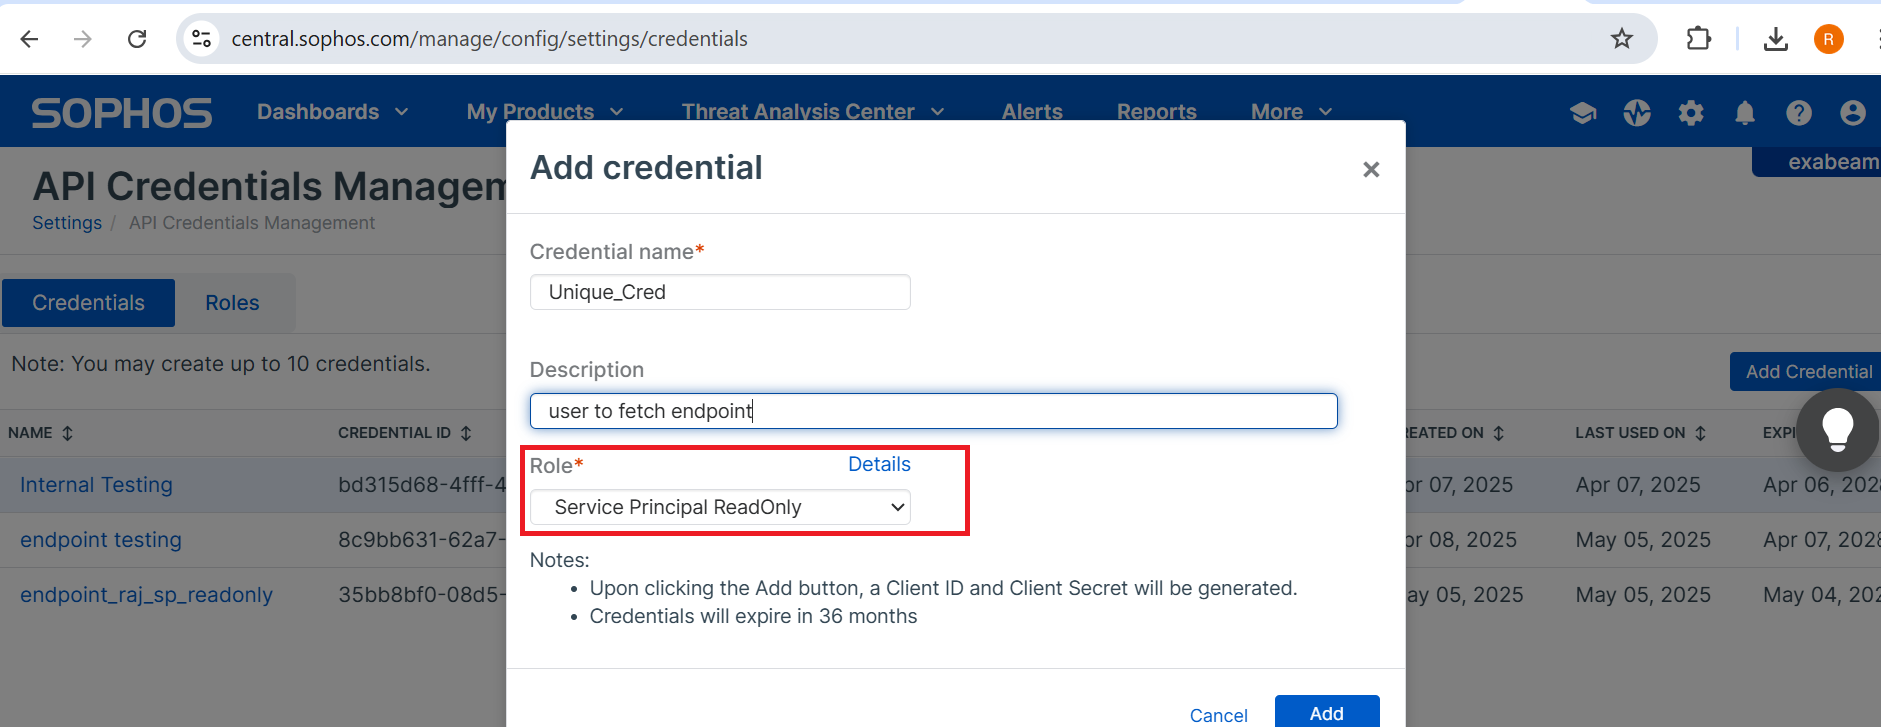
Task: Click the blue Add button
Action: coord(1326,712)
